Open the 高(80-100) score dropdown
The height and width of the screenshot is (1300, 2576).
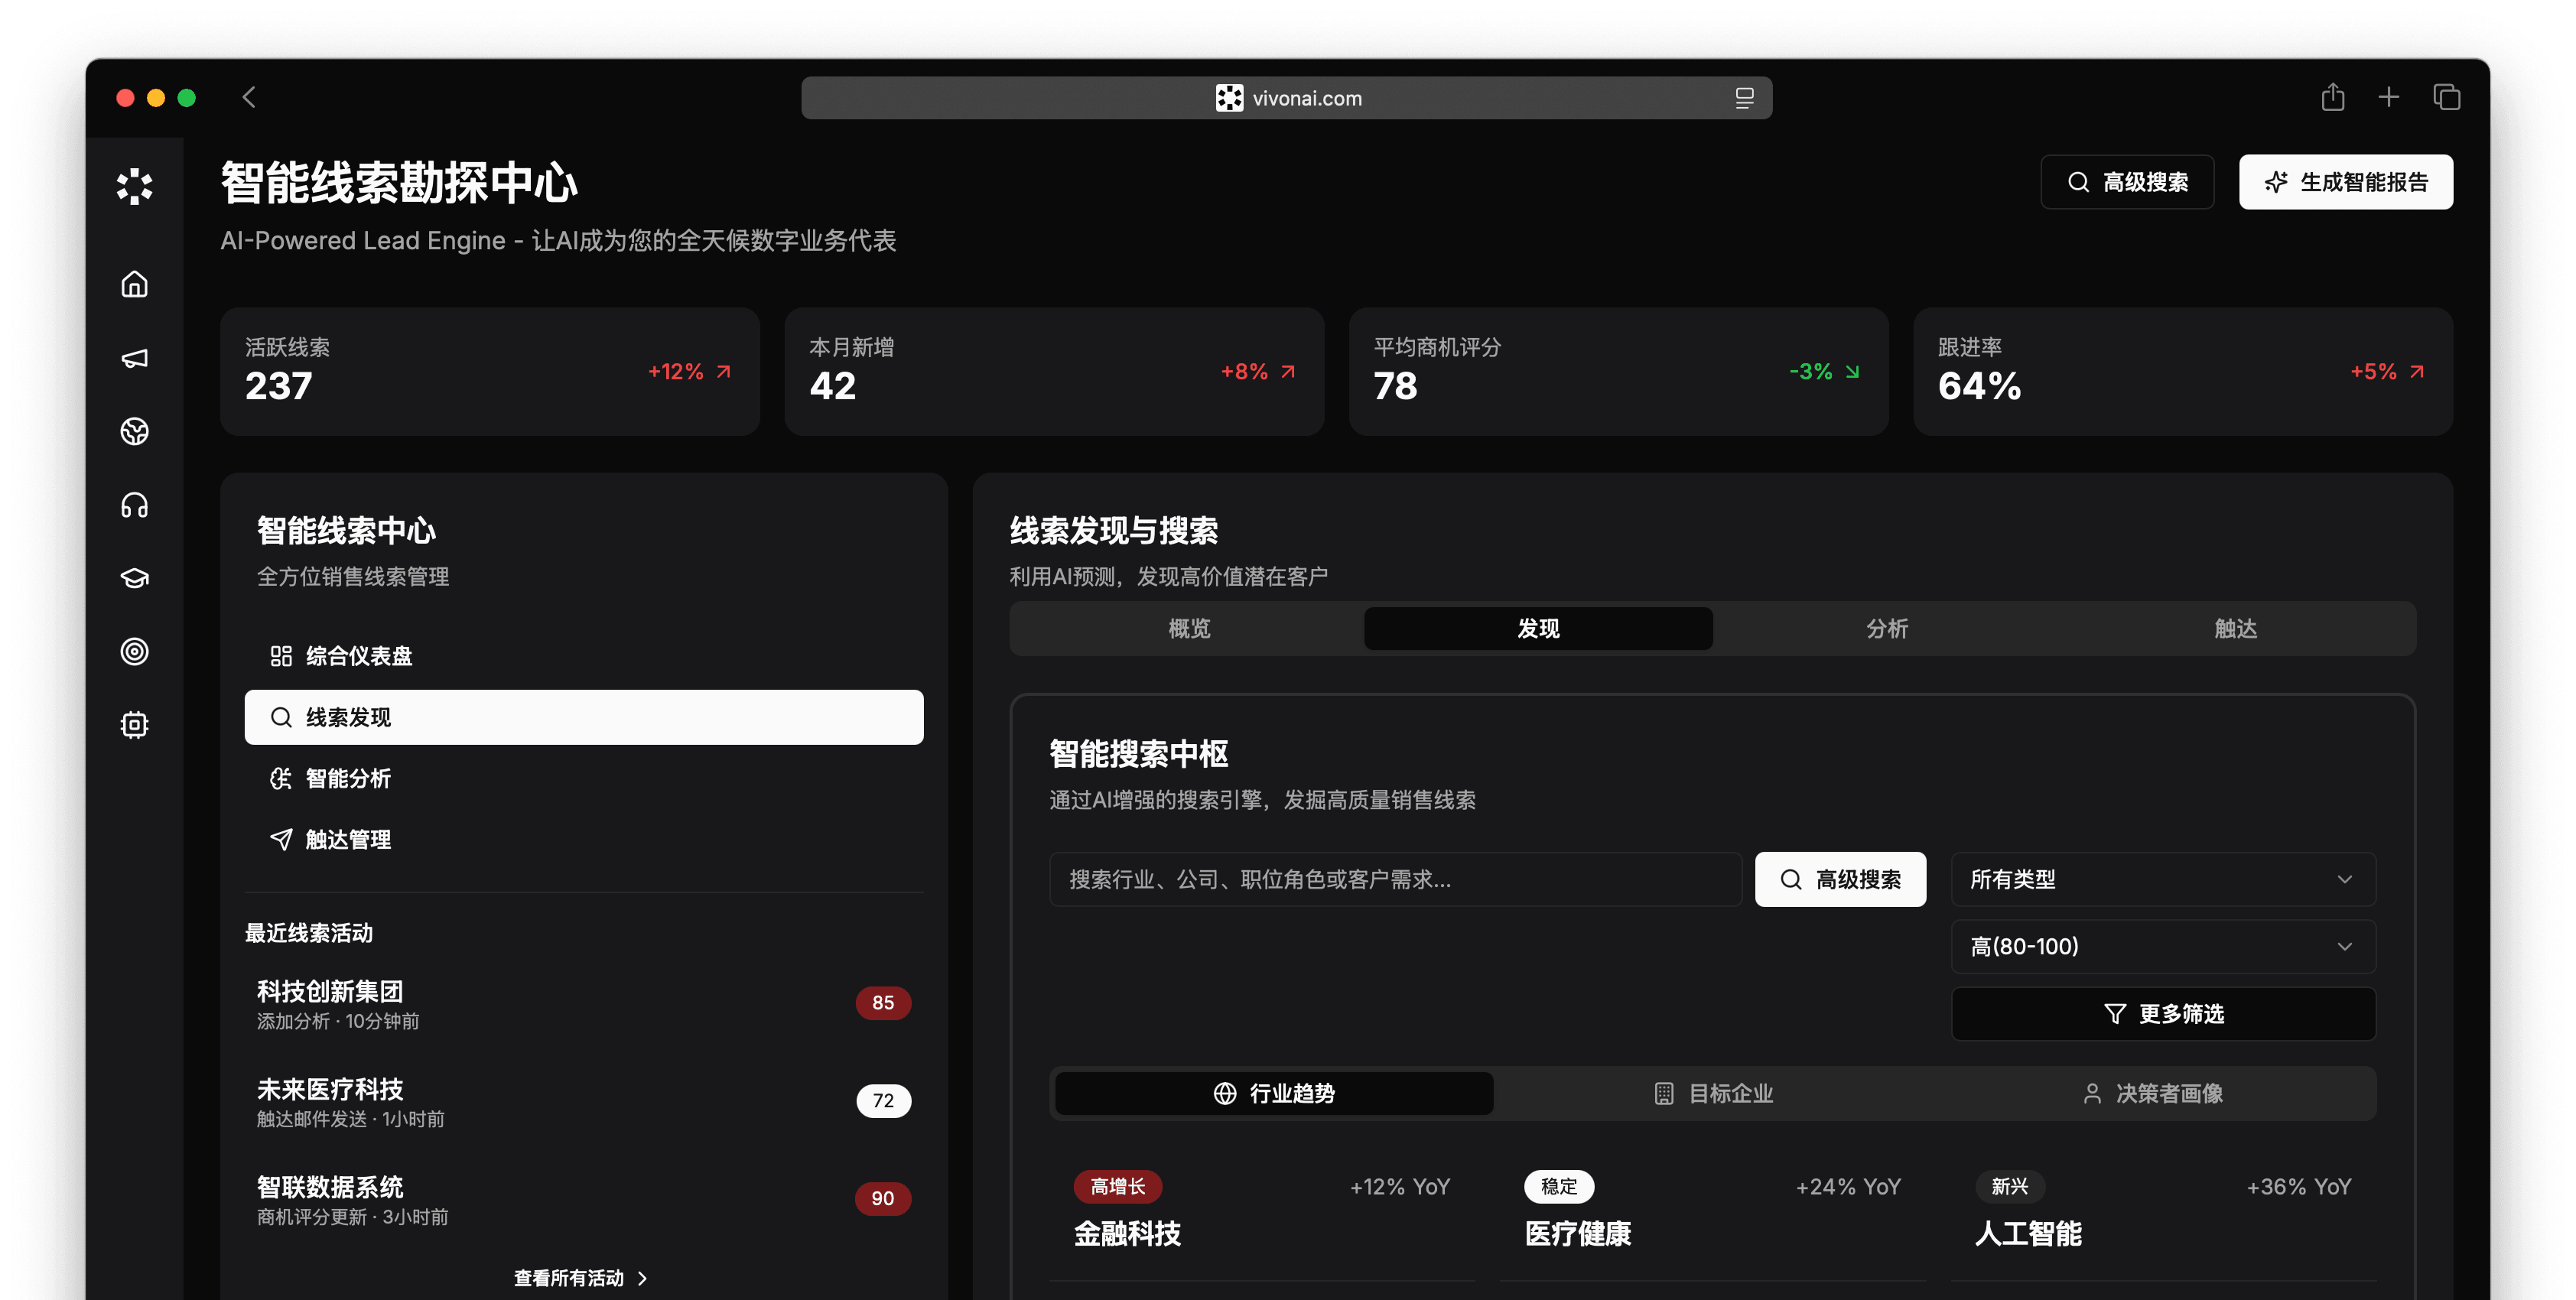pos(2162,946)
